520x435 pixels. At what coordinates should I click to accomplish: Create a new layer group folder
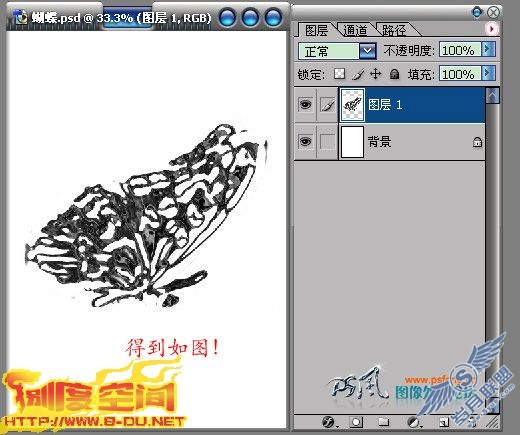(x=384, y=422)
